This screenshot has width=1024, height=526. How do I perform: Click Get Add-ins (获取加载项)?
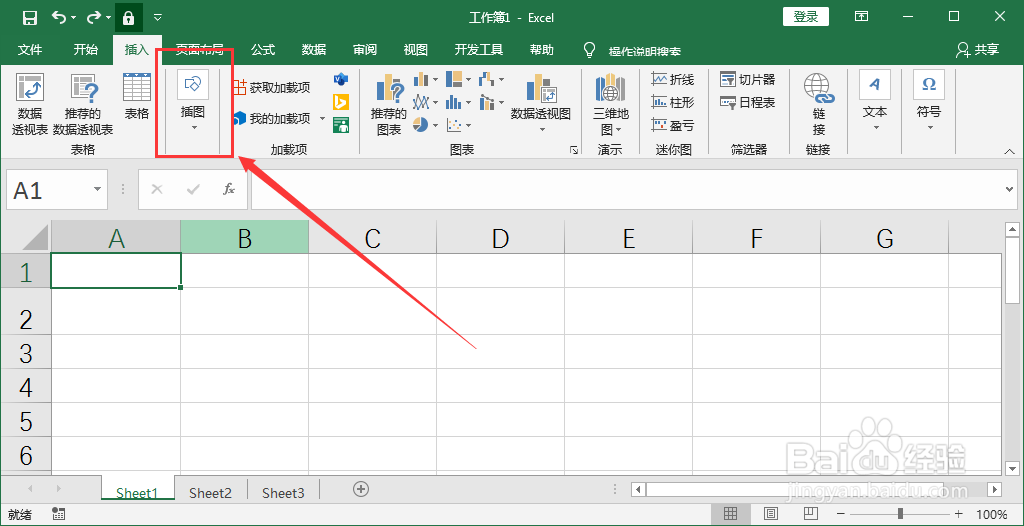click(x=271, y=88)
